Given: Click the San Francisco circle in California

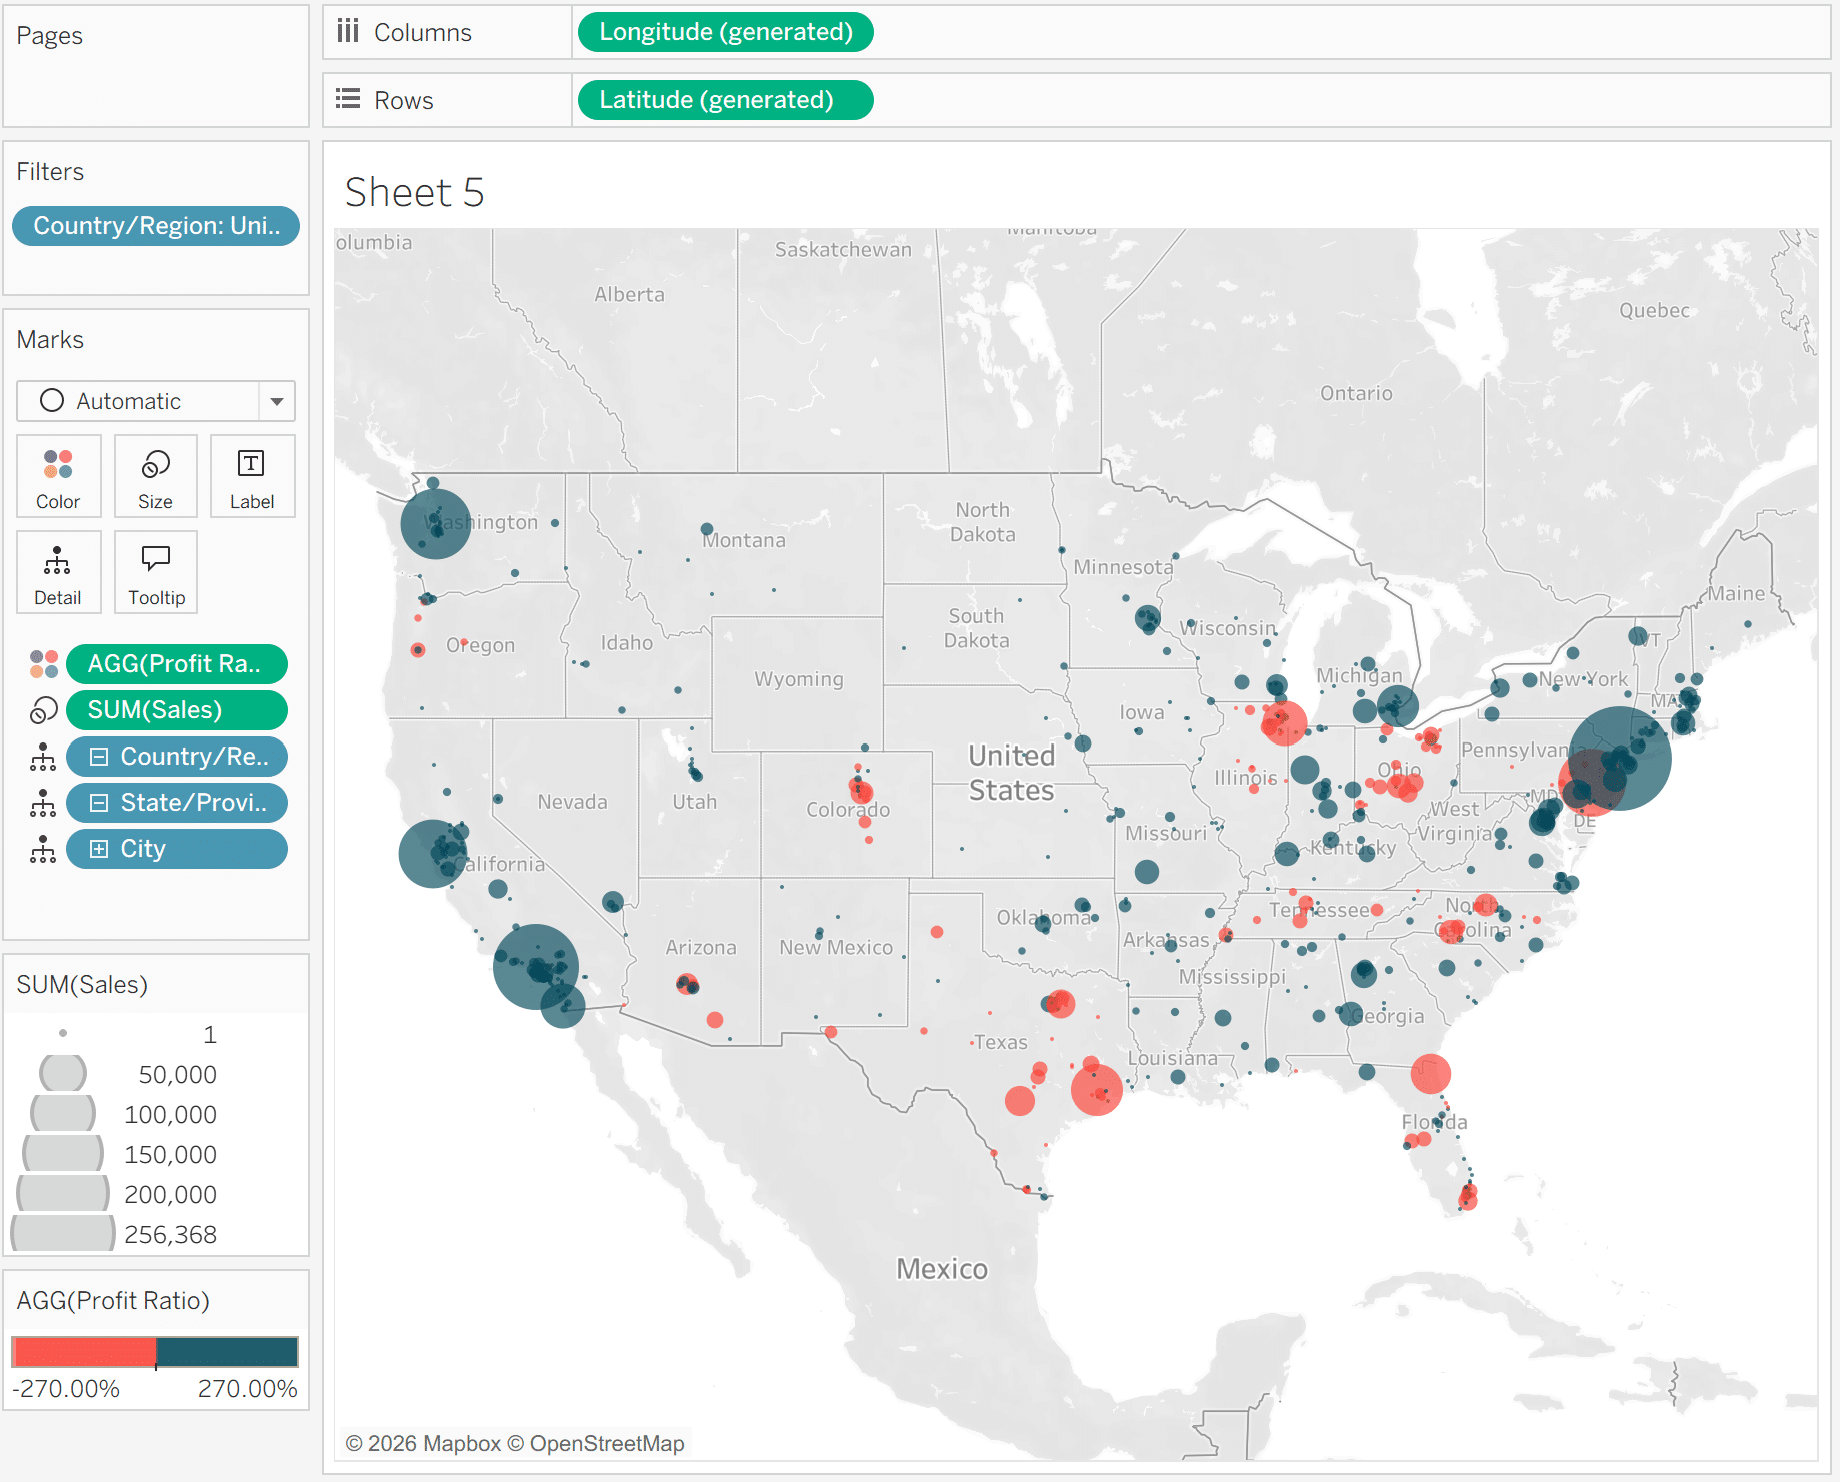Looking at the screenshot, I should [433, 854].
